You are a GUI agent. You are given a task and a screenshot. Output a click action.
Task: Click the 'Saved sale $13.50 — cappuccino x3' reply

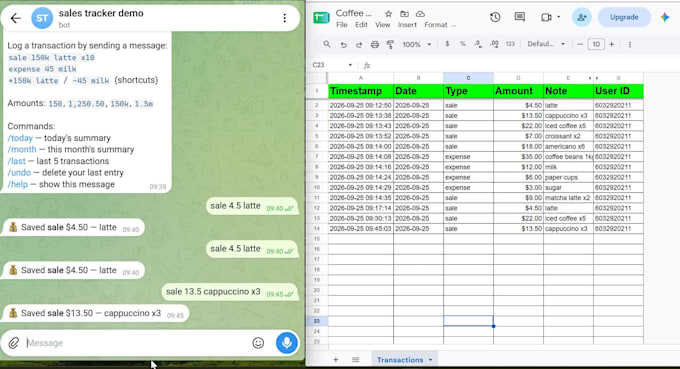click(x=96, y=313)
